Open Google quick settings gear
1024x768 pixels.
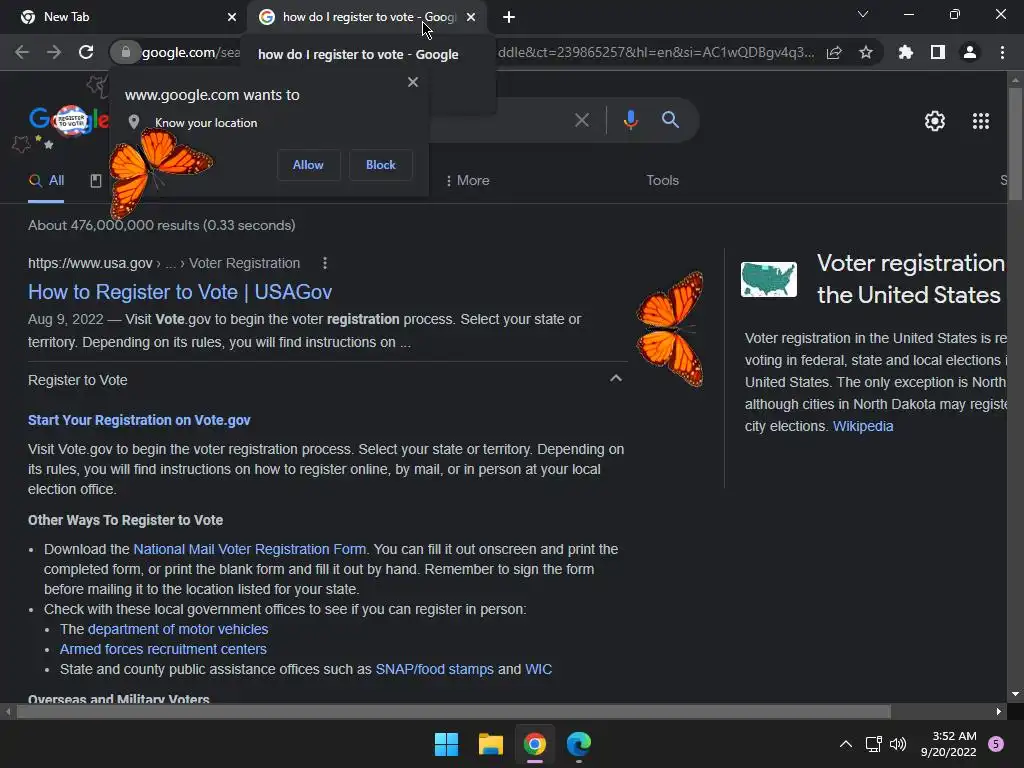pyautogui.click(x=935, y=121)
